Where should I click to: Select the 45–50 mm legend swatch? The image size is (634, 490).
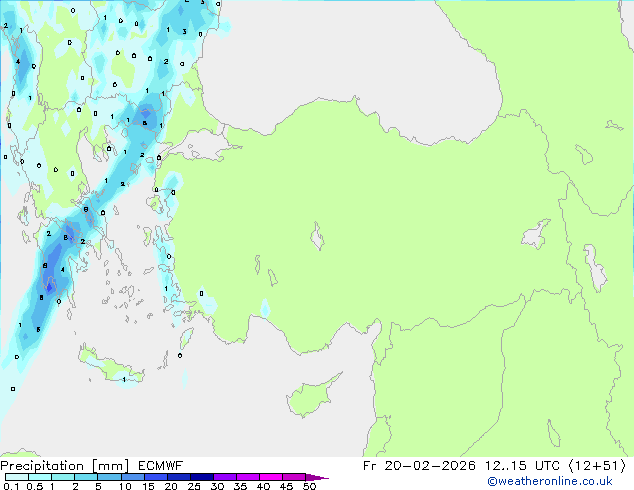click(x=294, y=477)
